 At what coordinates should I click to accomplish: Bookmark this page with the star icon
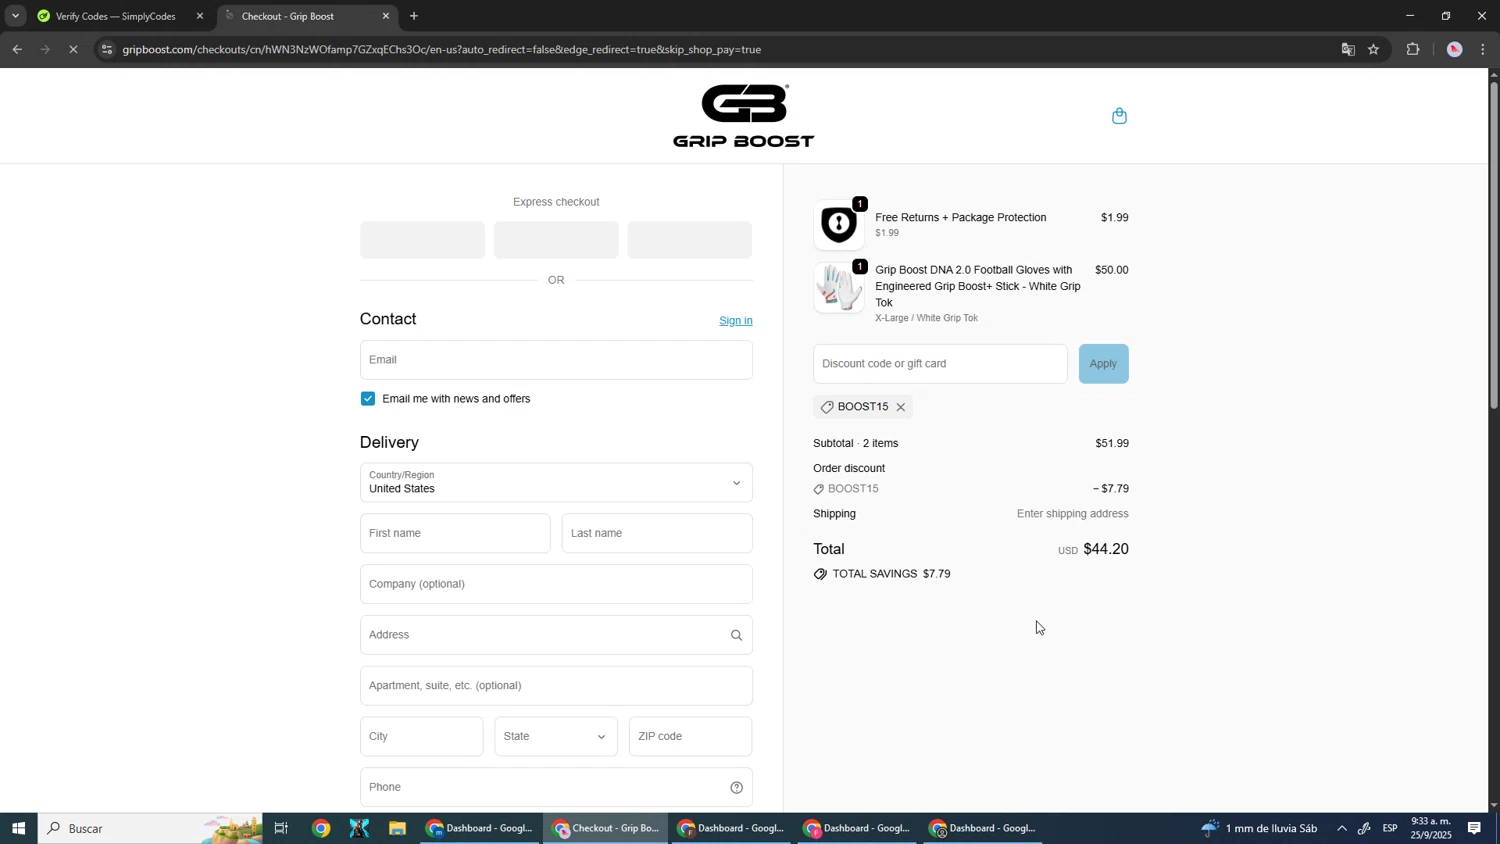[x=1374, y=49]
